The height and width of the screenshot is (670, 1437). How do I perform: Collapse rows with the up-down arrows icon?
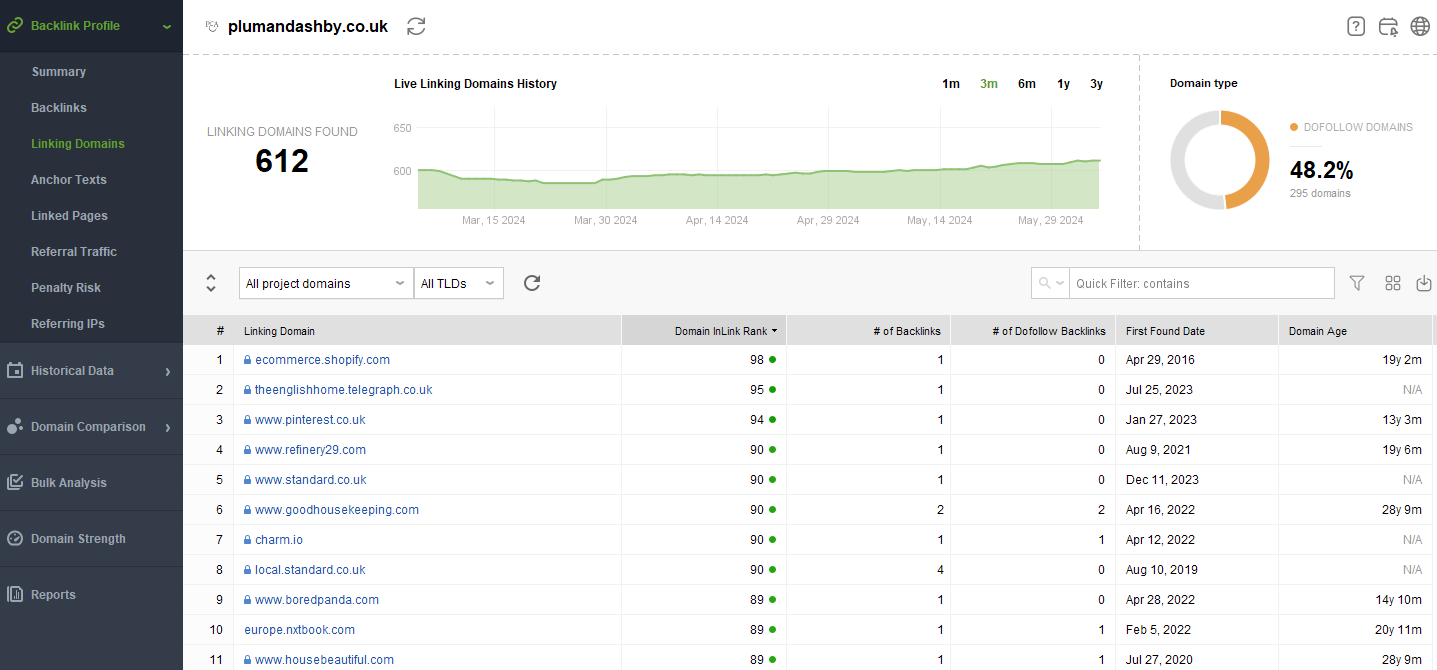pos(211,283)
